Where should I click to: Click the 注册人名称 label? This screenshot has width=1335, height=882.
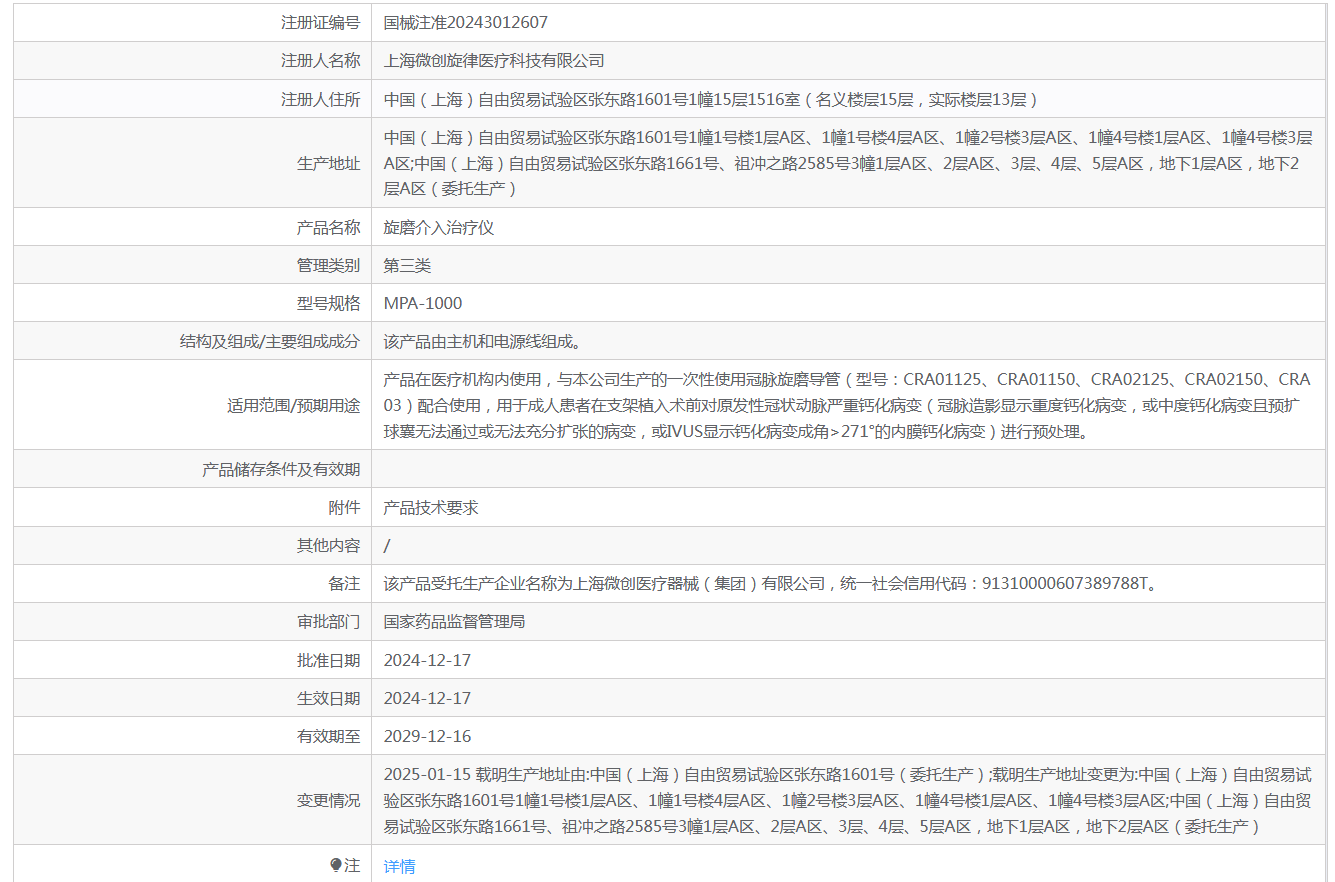coord(320,60)
